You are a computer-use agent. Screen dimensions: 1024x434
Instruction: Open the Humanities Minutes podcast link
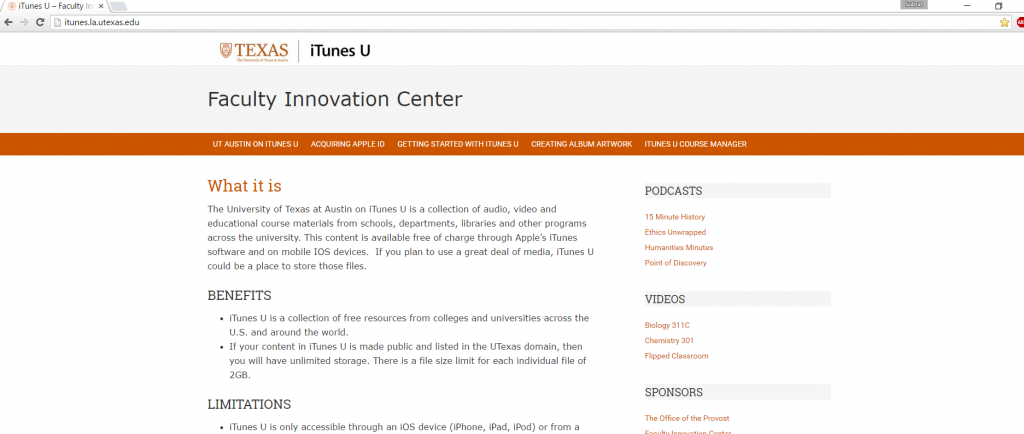tap(679, 248)
